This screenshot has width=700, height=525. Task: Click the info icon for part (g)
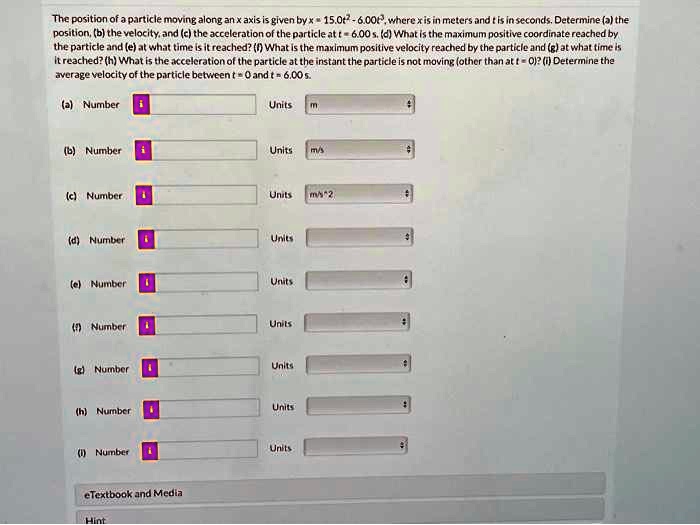click(150, 368)
